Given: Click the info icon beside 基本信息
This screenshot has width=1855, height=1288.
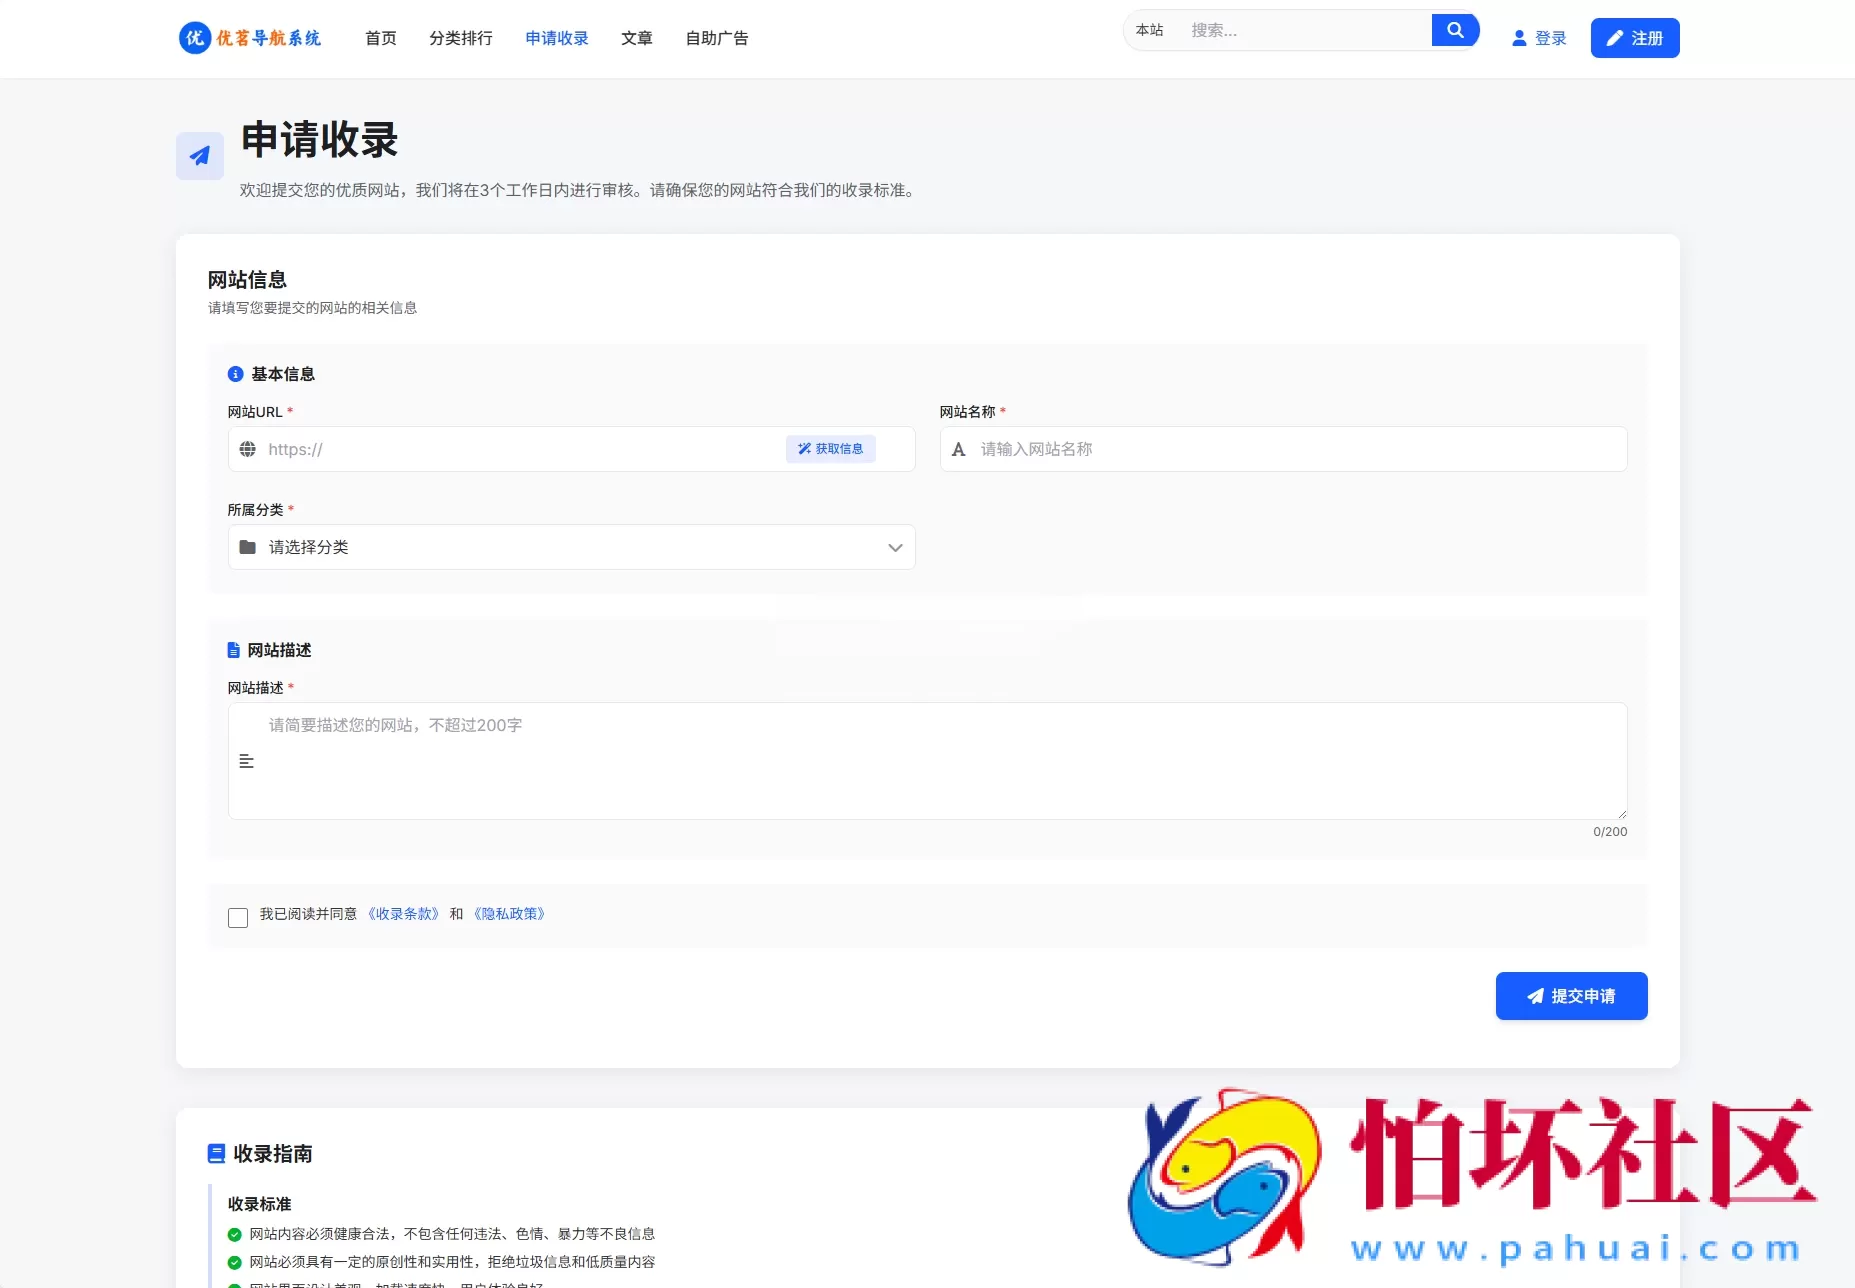Looking at the screenshot, I should point(235,373).
